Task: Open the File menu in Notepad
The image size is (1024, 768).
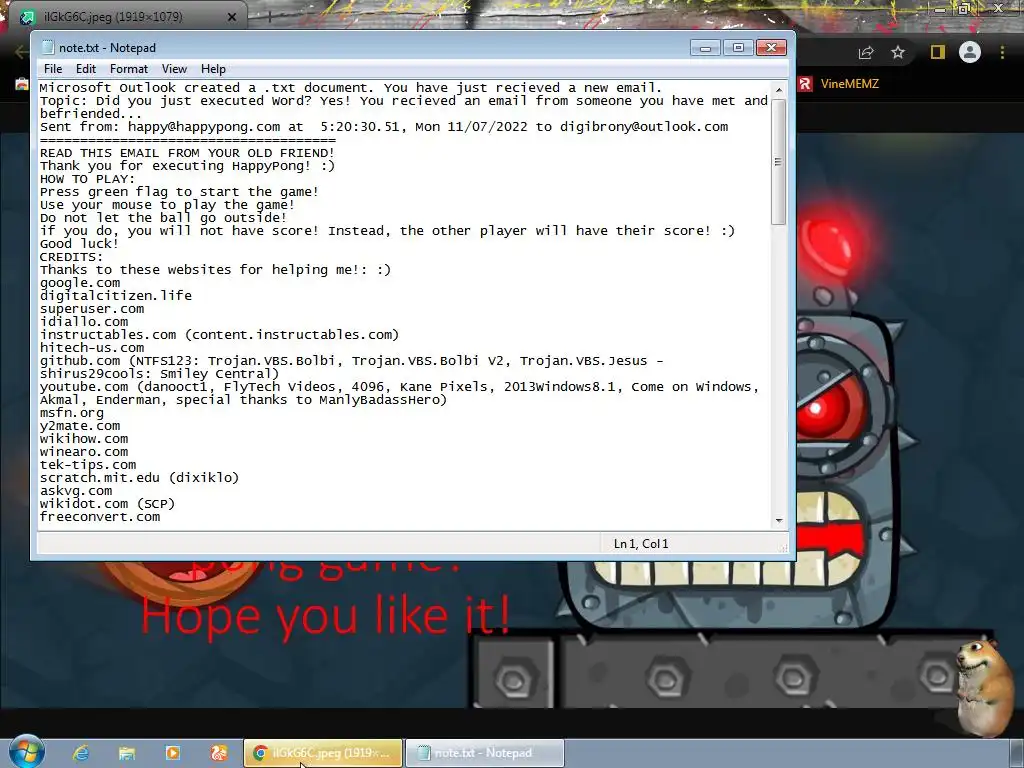Action: click(53, 69)
